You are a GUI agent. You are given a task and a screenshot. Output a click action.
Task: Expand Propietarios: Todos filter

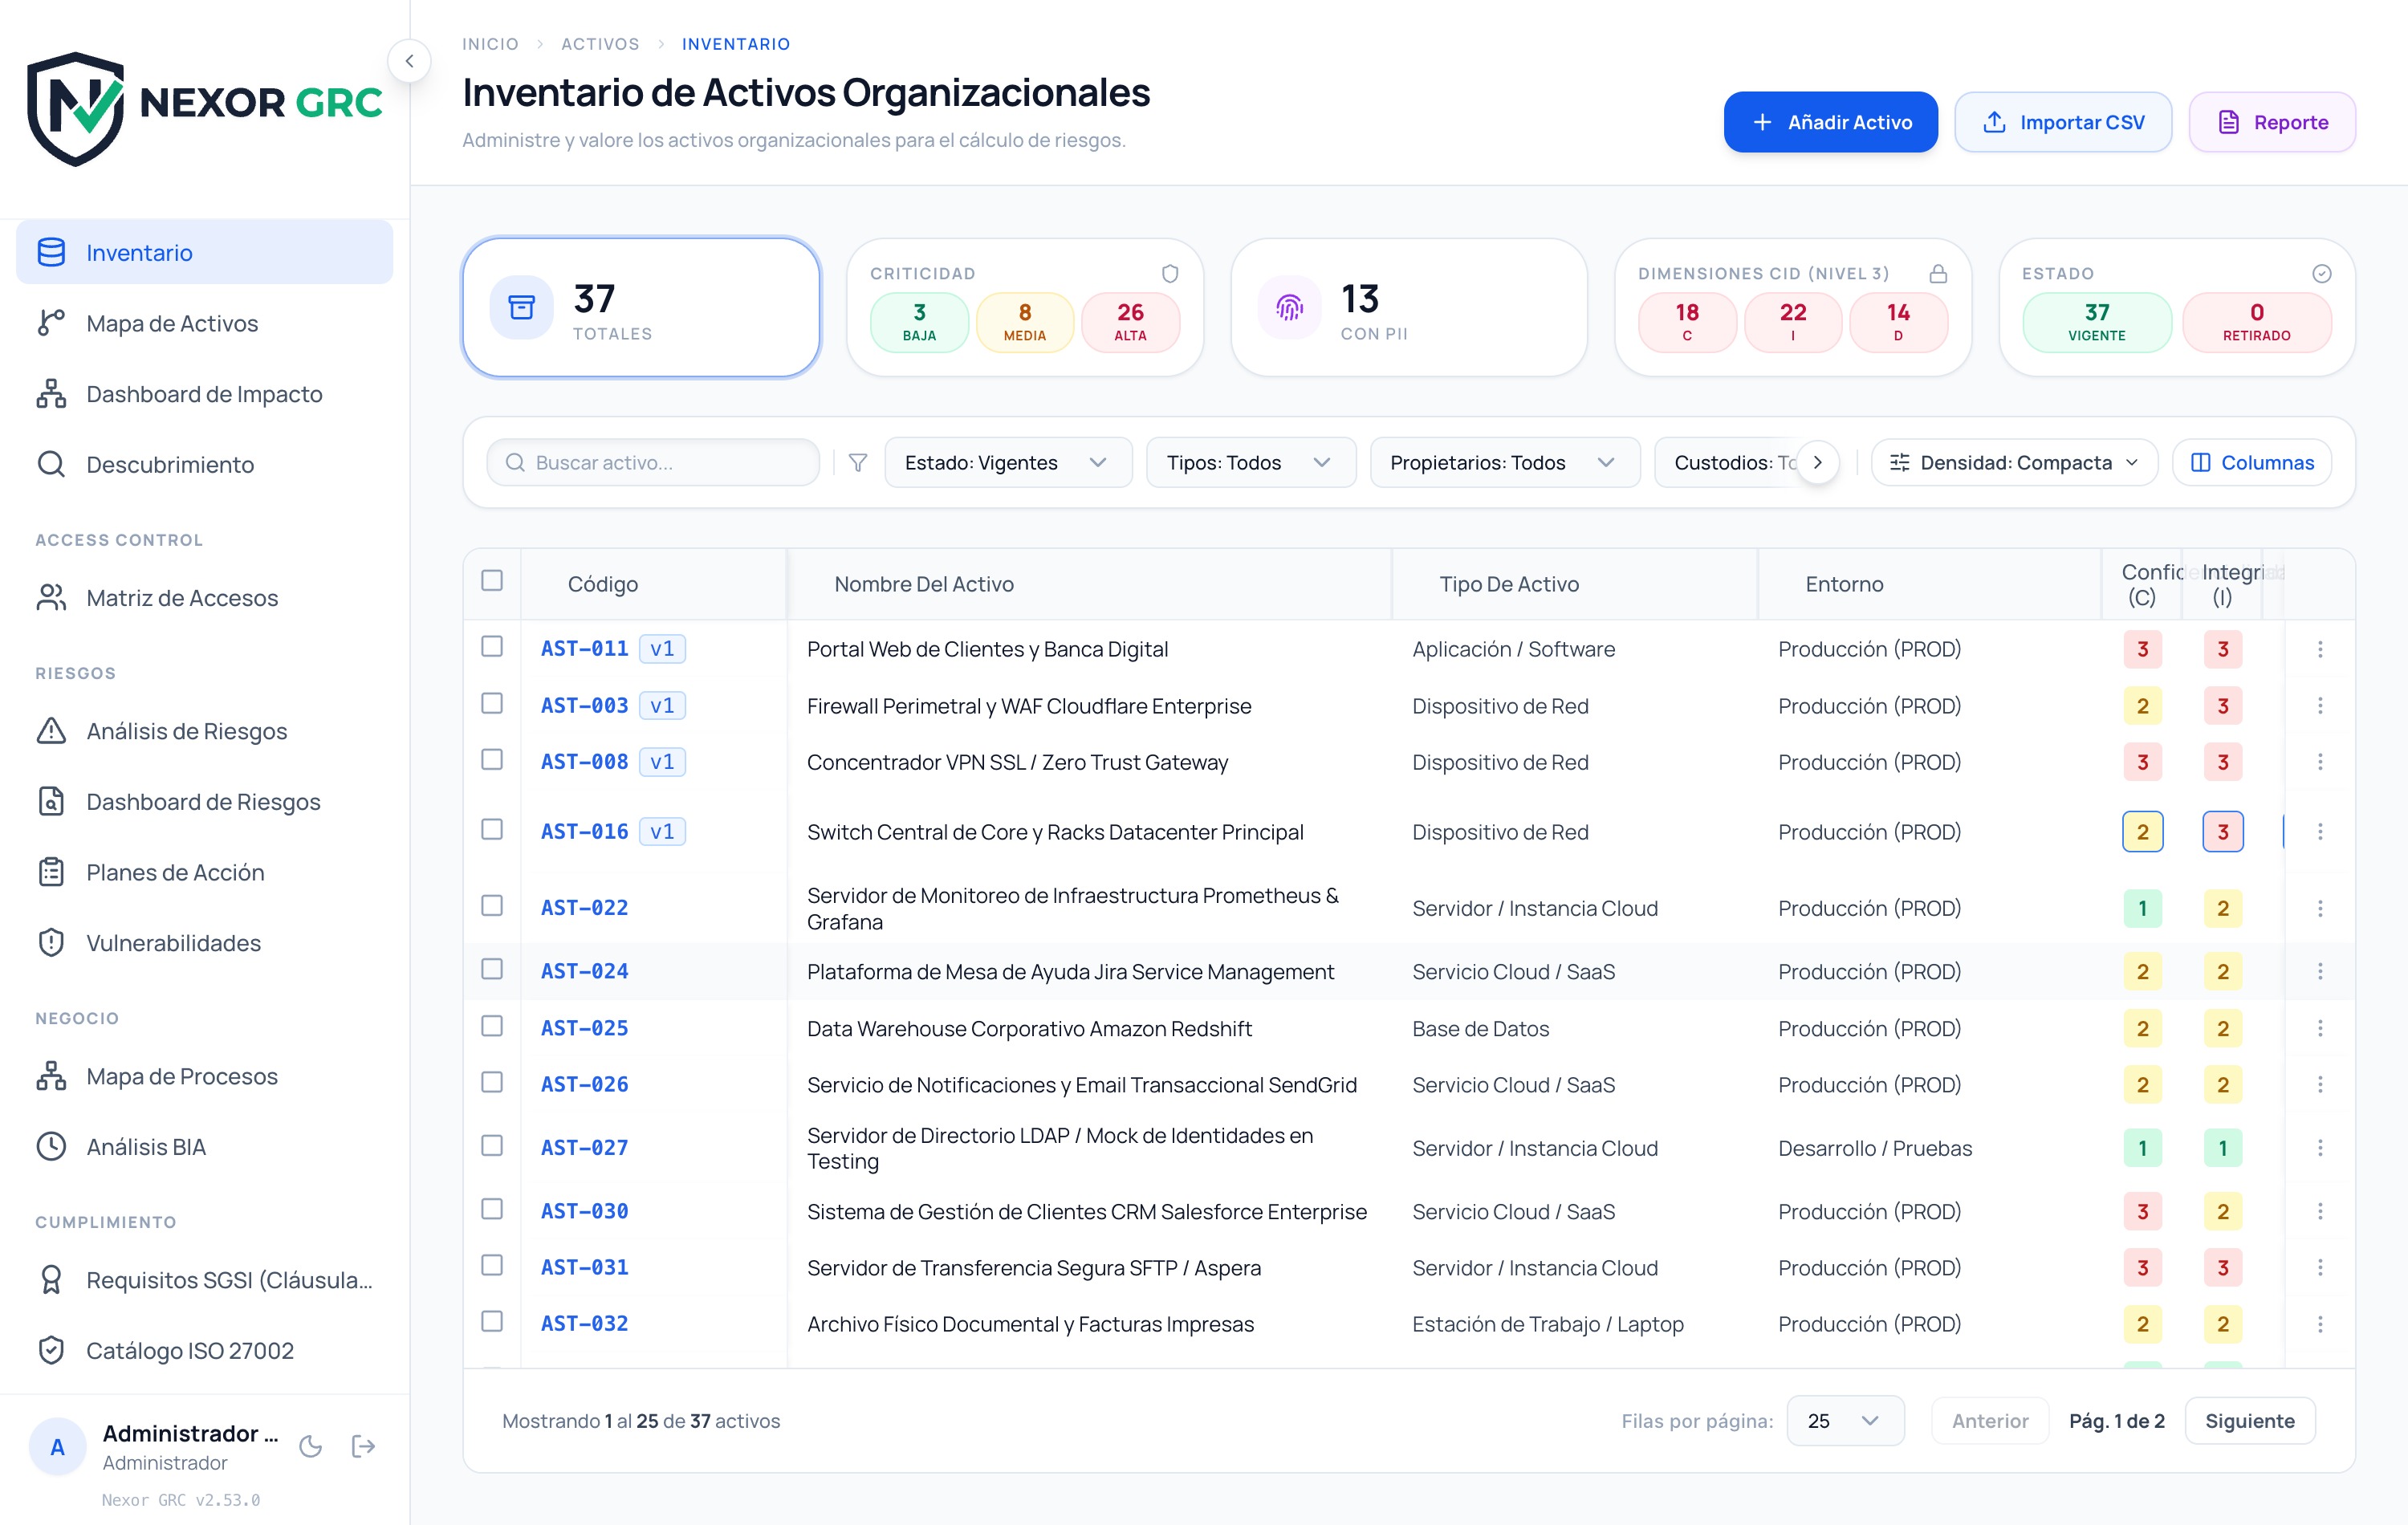click(x=1504, y=463)
